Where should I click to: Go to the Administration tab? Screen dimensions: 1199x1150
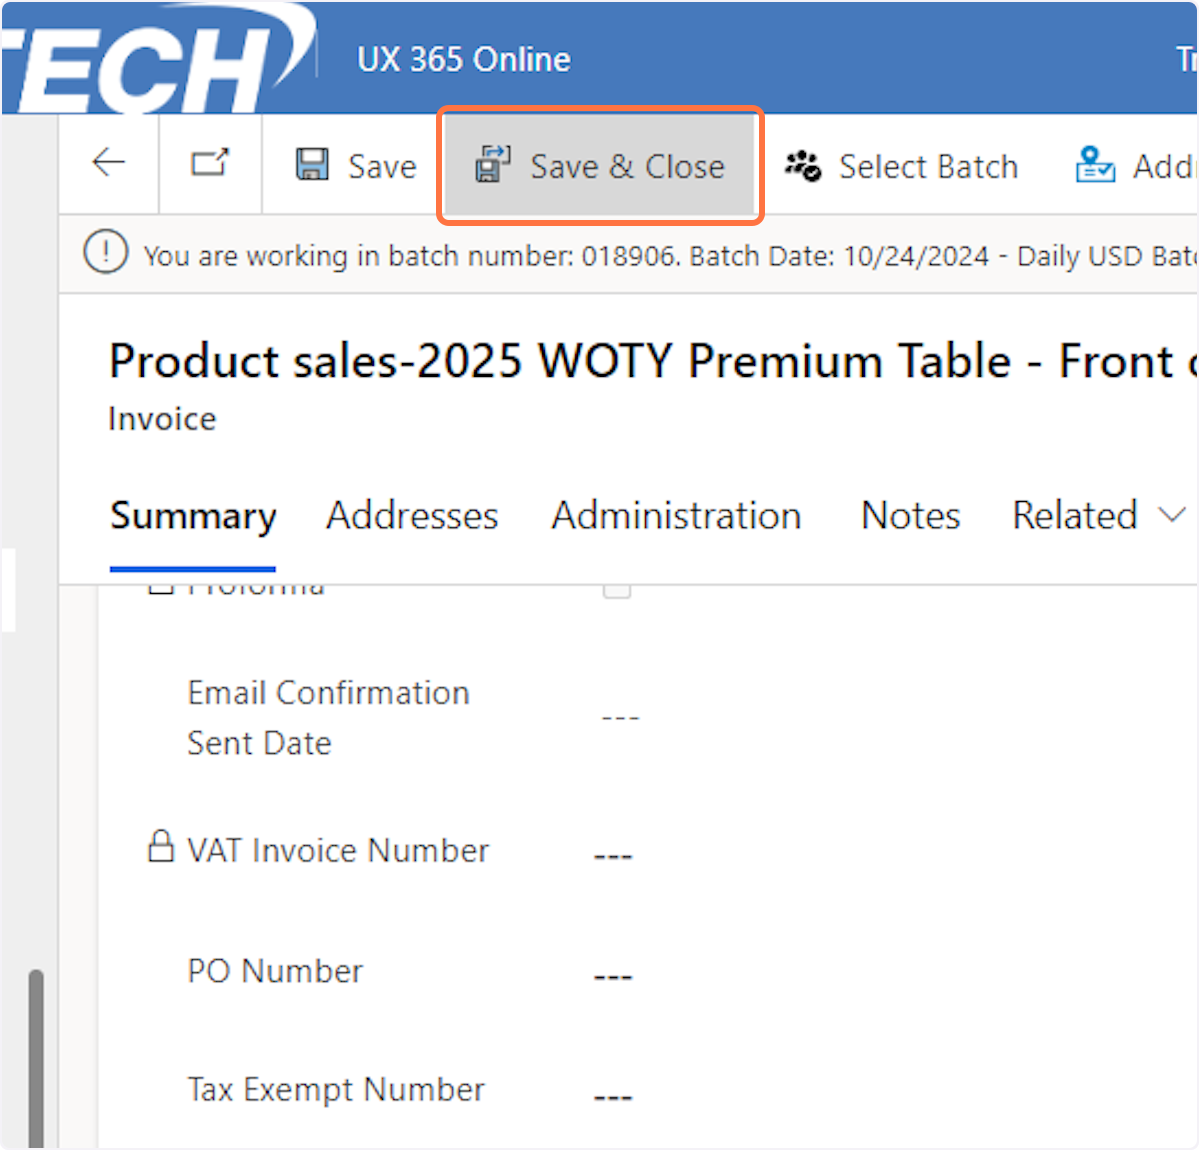click(676, 516)
